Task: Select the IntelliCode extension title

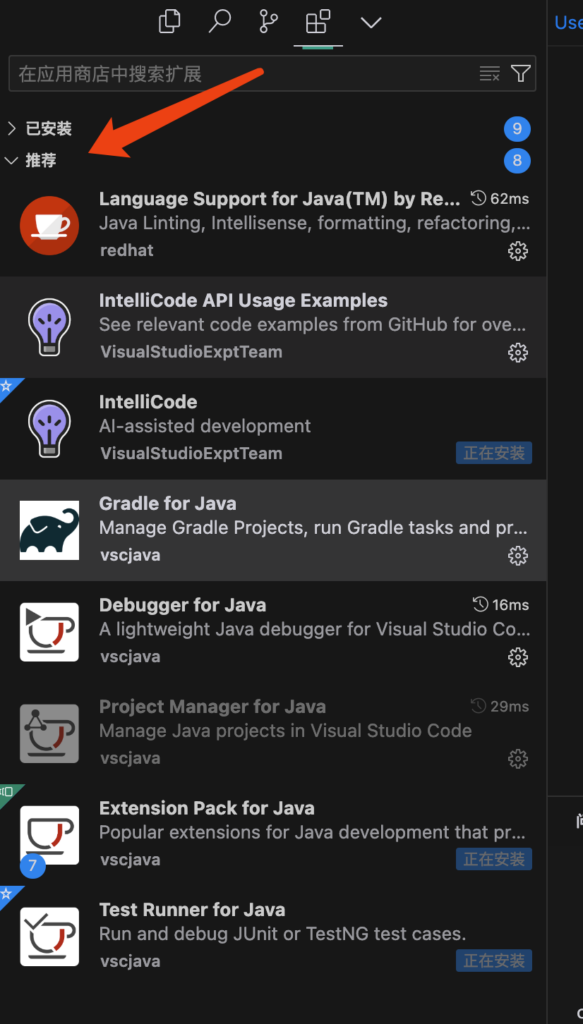Action: click(148, 402)
